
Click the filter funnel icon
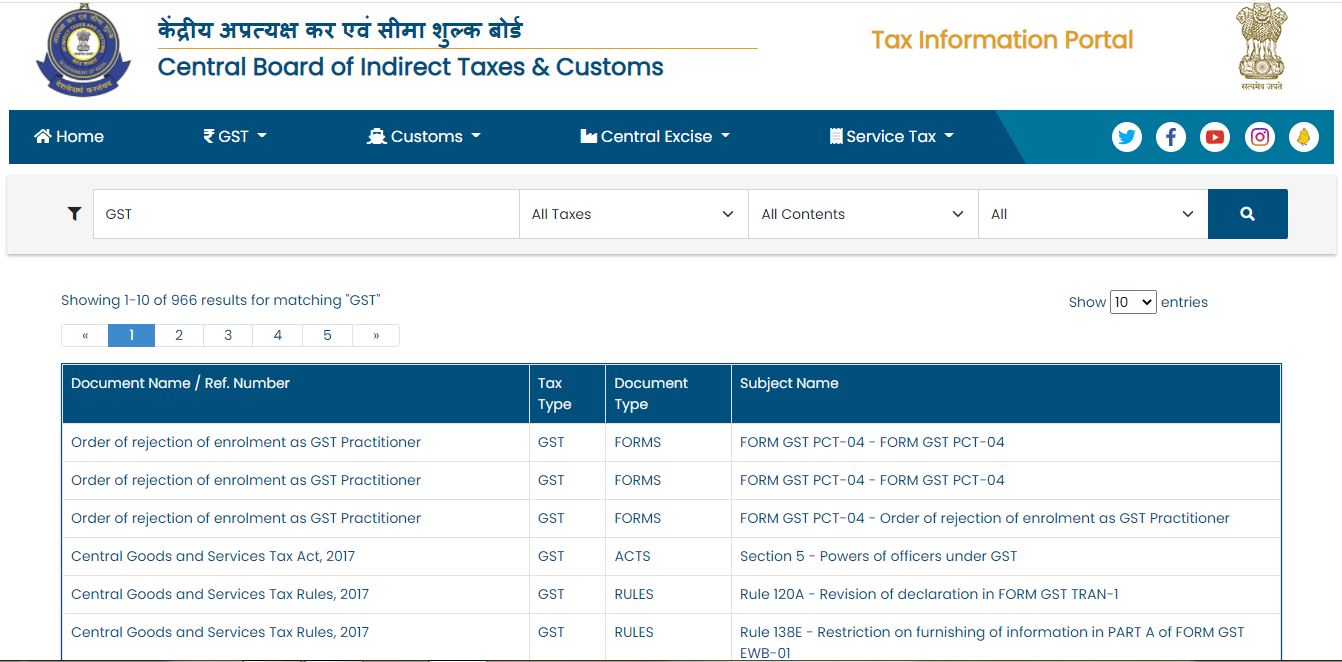[x=74, y=213]
